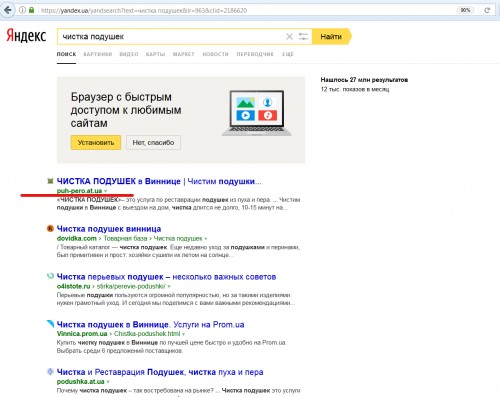
Task: Expand dropdown arrow after dovidka Чистка подушек breadcrumb
Action: tap(206, 239)
